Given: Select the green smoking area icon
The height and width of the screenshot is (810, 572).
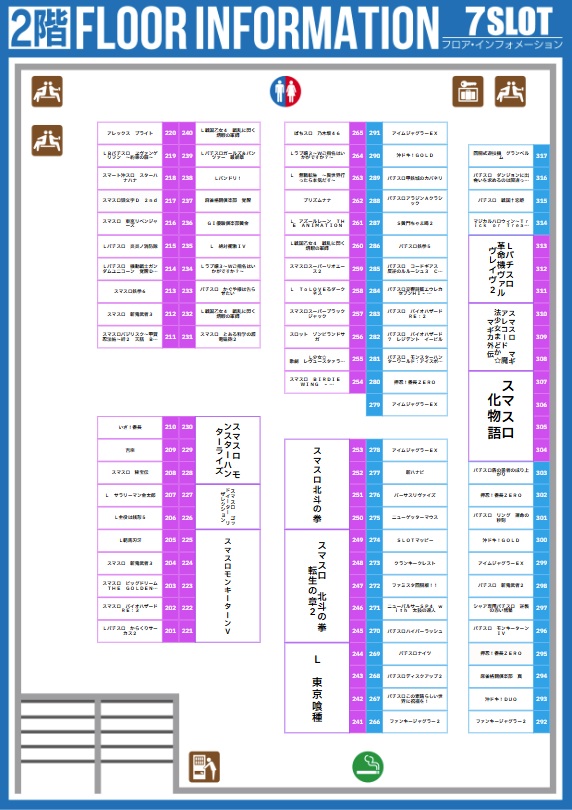Looking at the screenshot, I should click(367, 767).
